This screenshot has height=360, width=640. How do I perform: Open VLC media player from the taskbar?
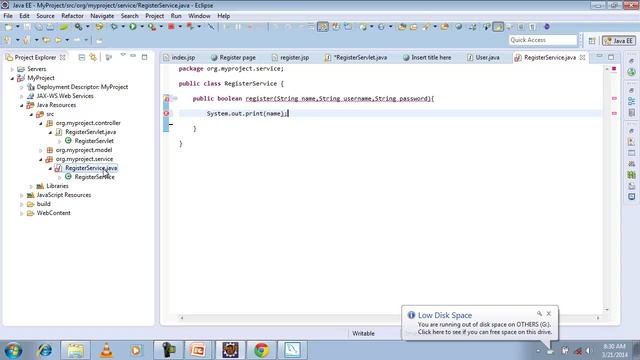106,350
